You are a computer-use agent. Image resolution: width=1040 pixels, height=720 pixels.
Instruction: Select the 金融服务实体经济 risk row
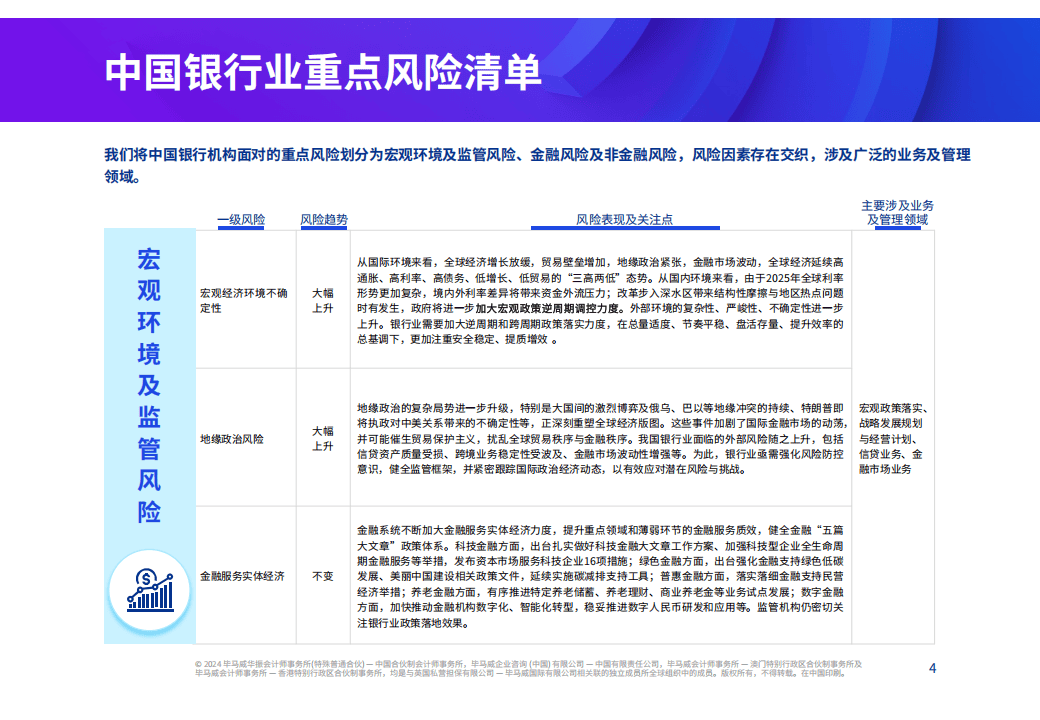(242, 575)
